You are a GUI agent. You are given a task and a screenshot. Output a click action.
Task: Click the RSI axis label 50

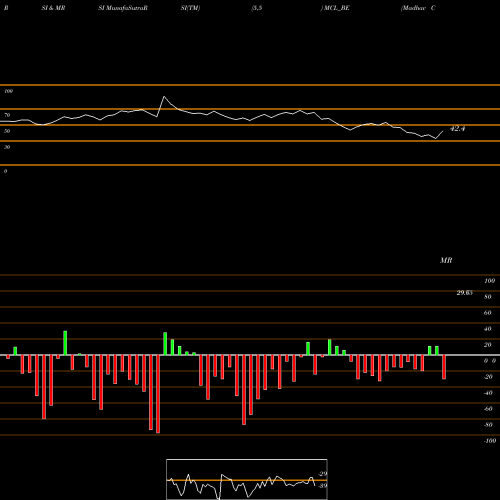[7, 131]
